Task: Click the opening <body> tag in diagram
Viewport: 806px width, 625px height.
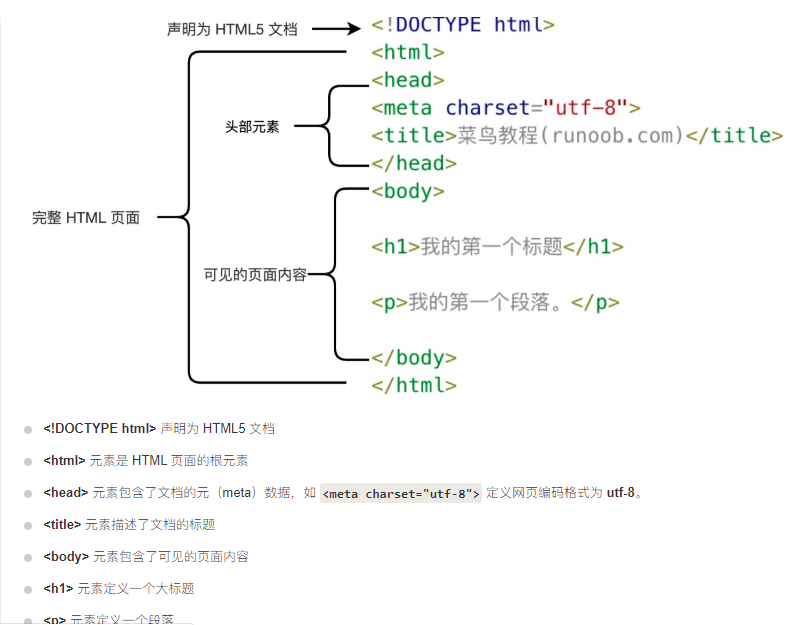Action: click(408, 192)
